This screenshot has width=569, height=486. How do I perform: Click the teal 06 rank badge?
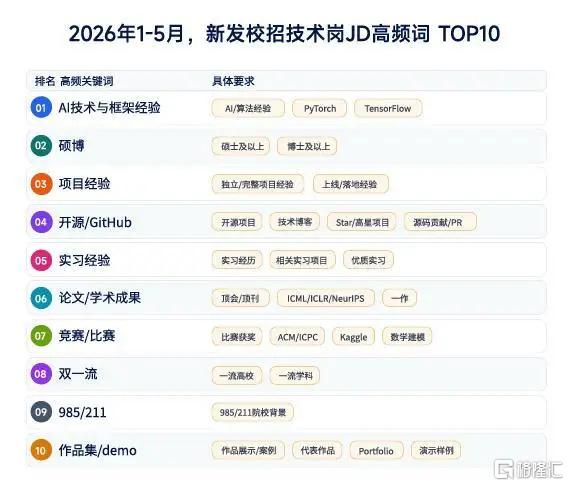click(x=41, y=298)
